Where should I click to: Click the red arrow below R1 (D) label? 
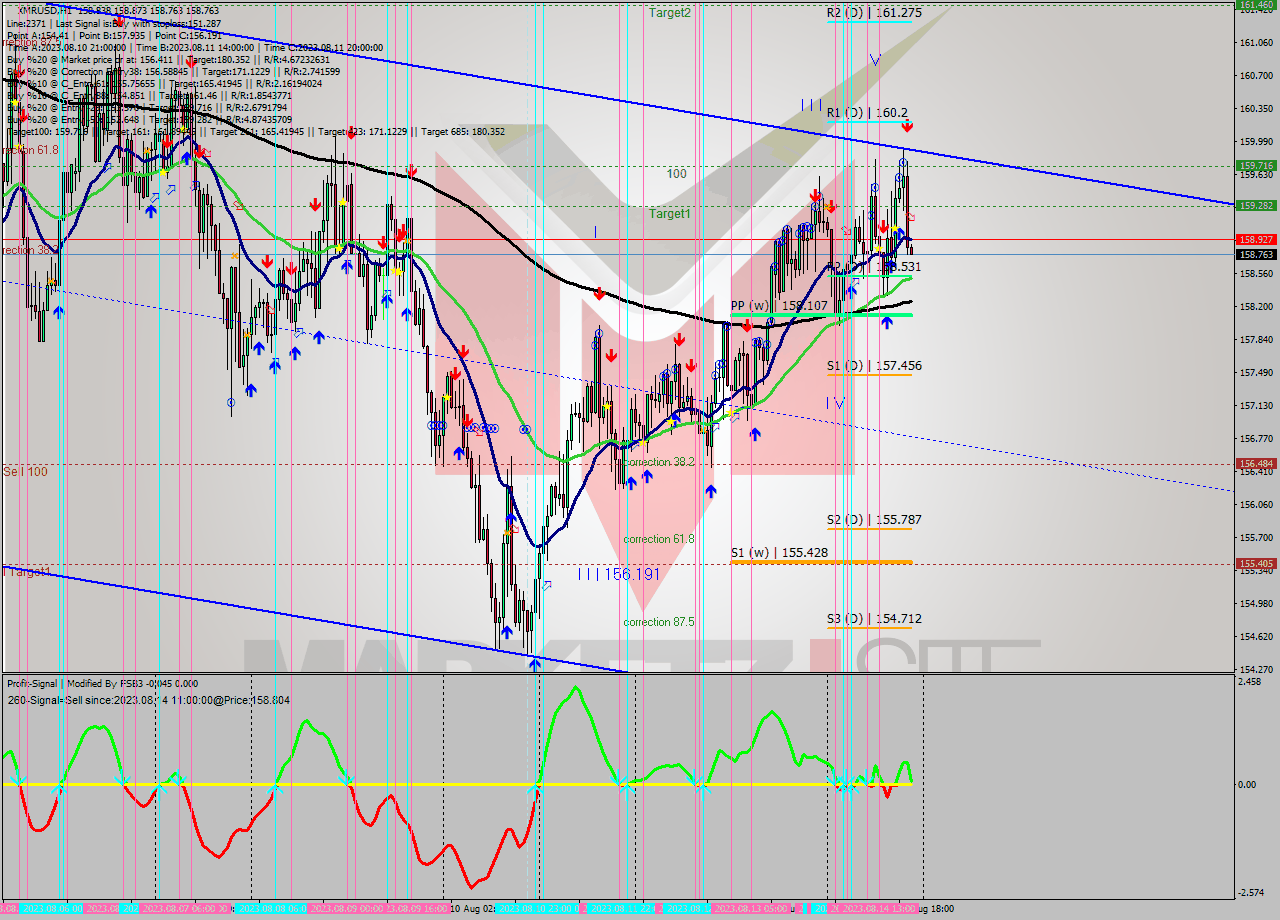tap(906, 127)
